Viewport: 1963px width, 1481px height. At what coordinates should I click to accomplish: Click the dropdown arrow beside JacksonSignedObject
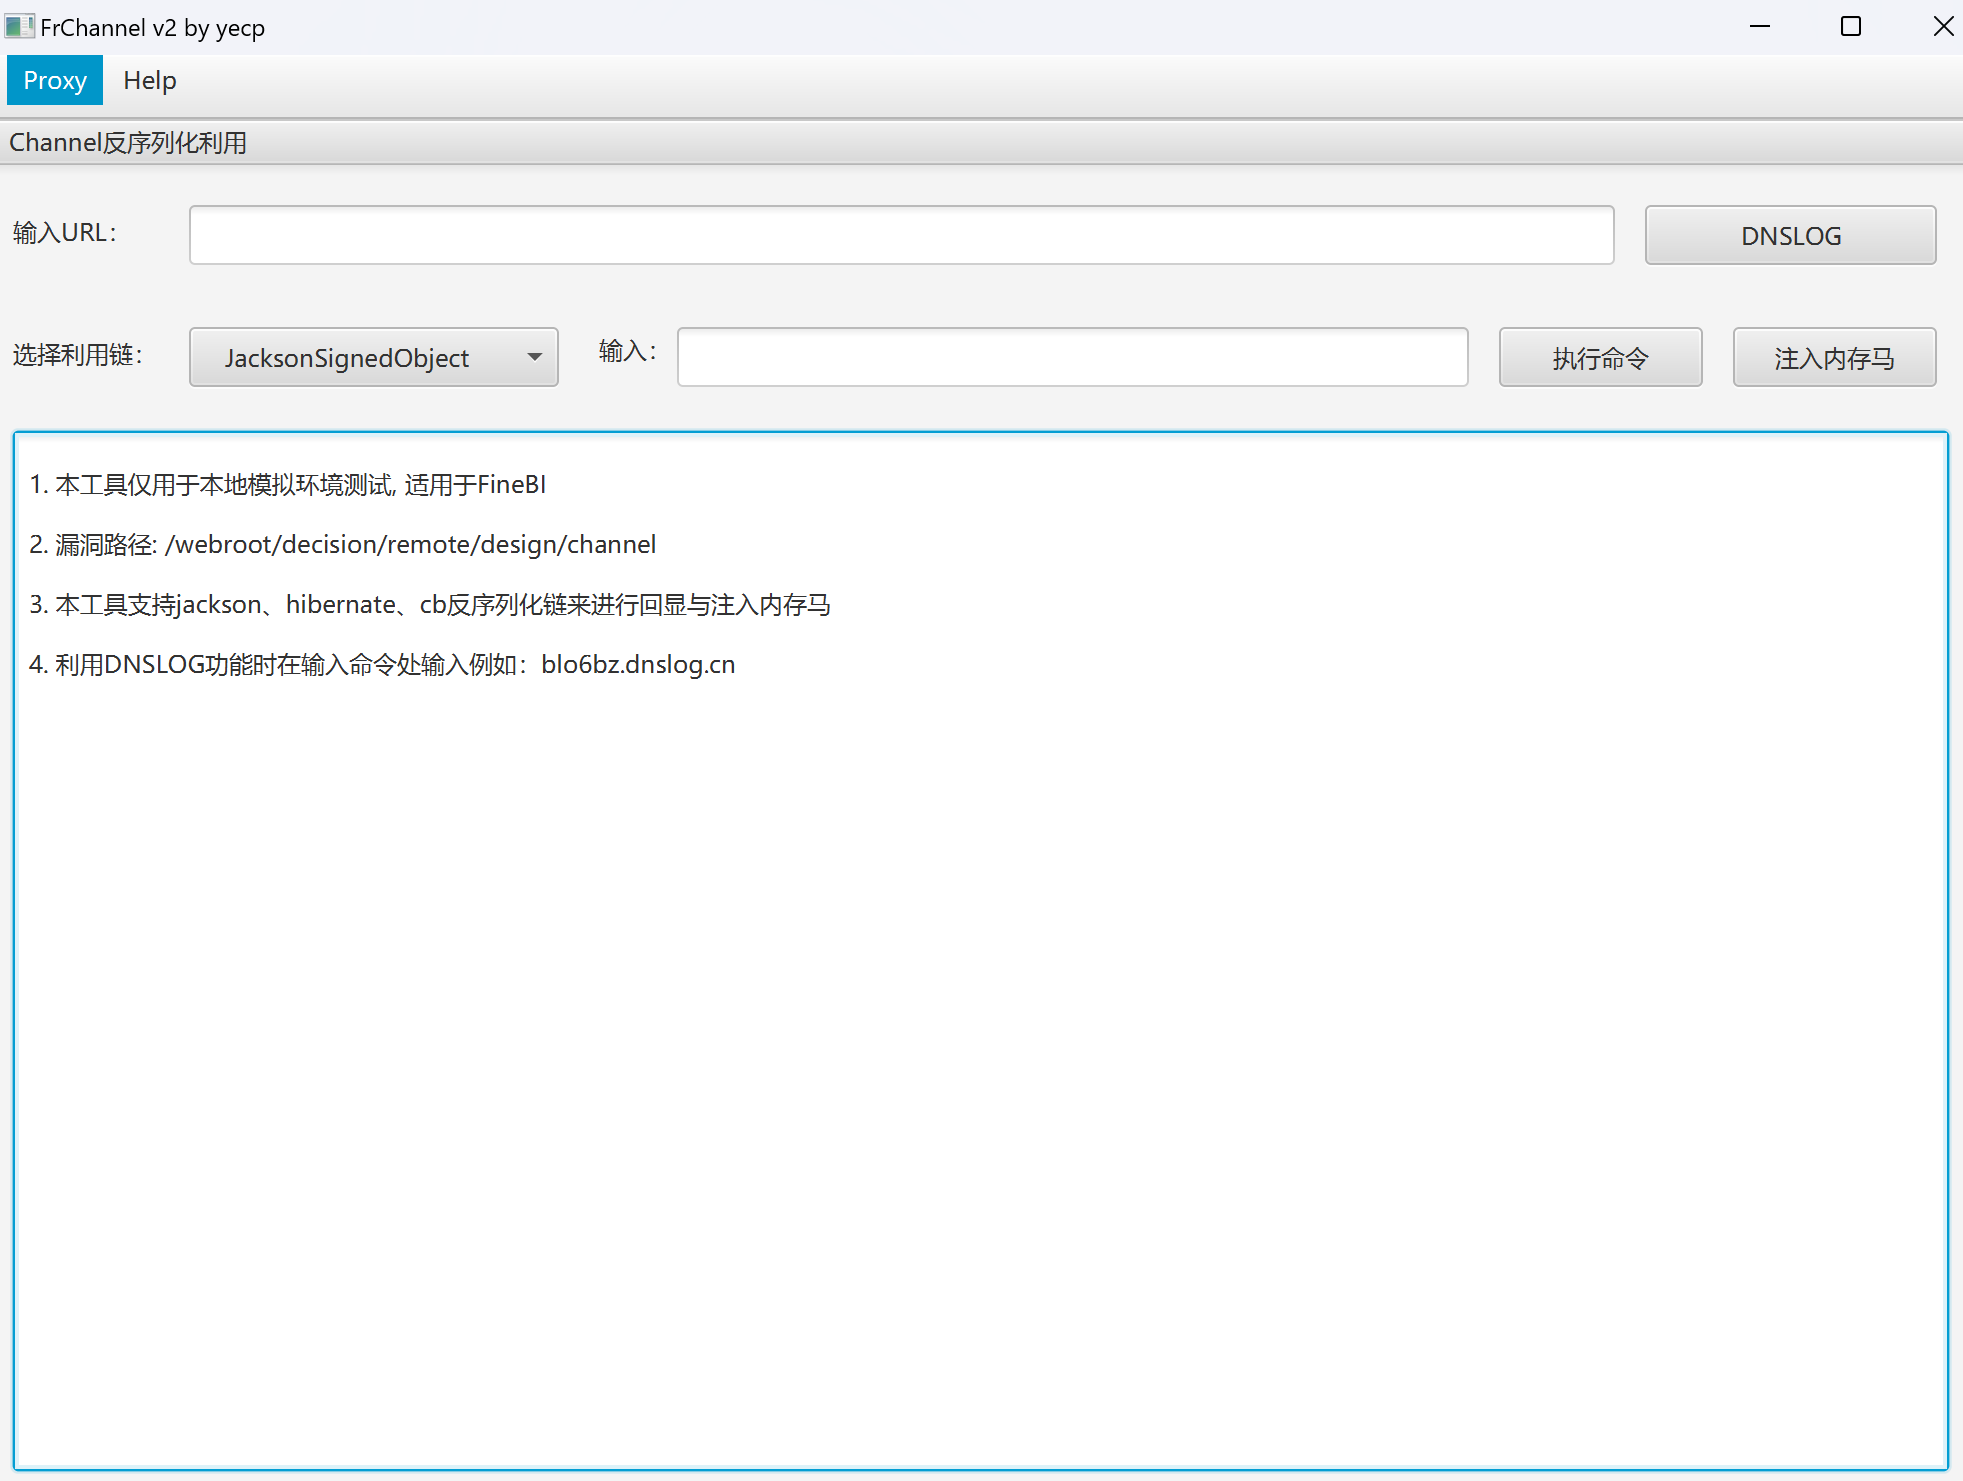535,357
